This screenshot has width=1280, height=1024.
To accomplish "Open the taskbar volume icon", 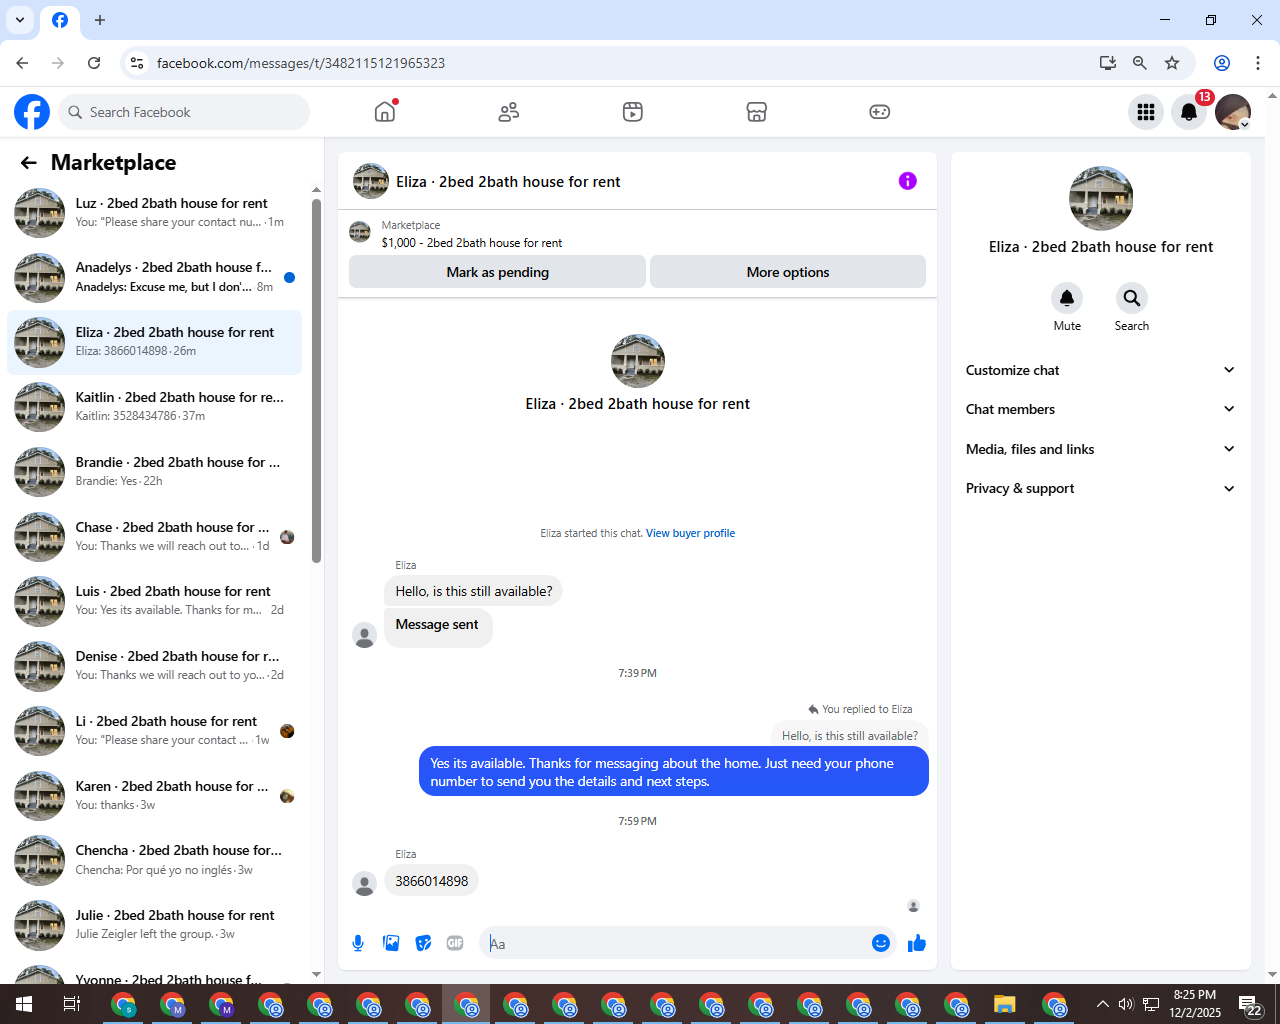I will [x=1126, y=1004].
